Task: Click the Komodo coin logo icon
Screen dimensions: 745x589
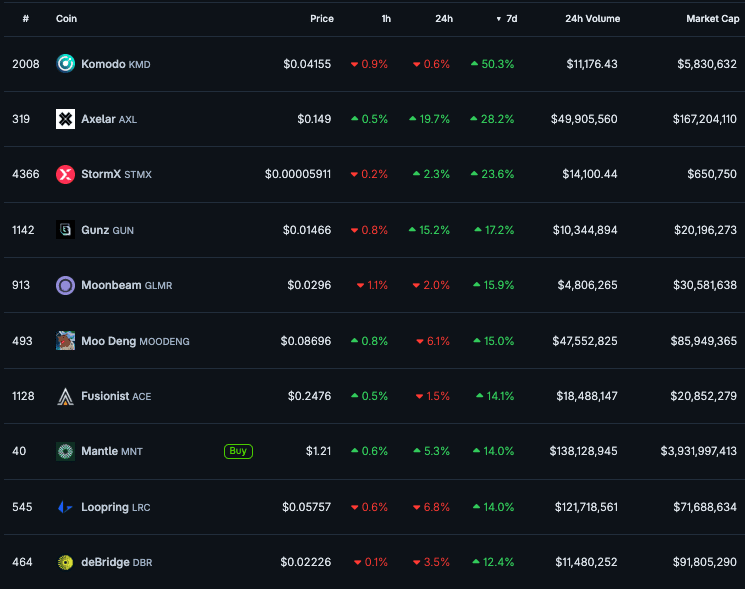Action: point(65,64)
